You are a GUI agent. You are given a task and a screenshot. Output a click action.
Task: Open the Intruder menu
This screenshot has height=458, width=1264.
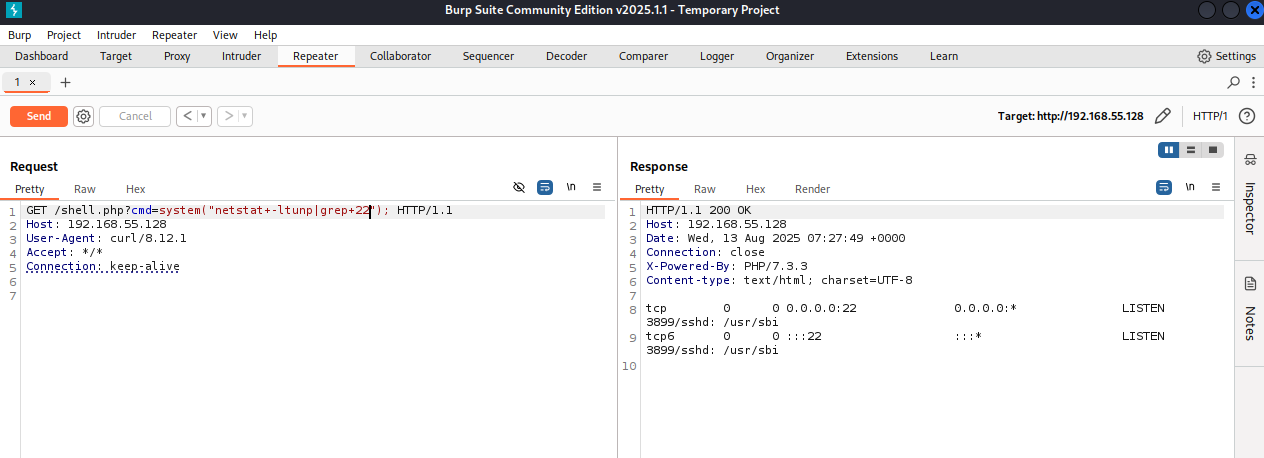[x=116, y=35]
